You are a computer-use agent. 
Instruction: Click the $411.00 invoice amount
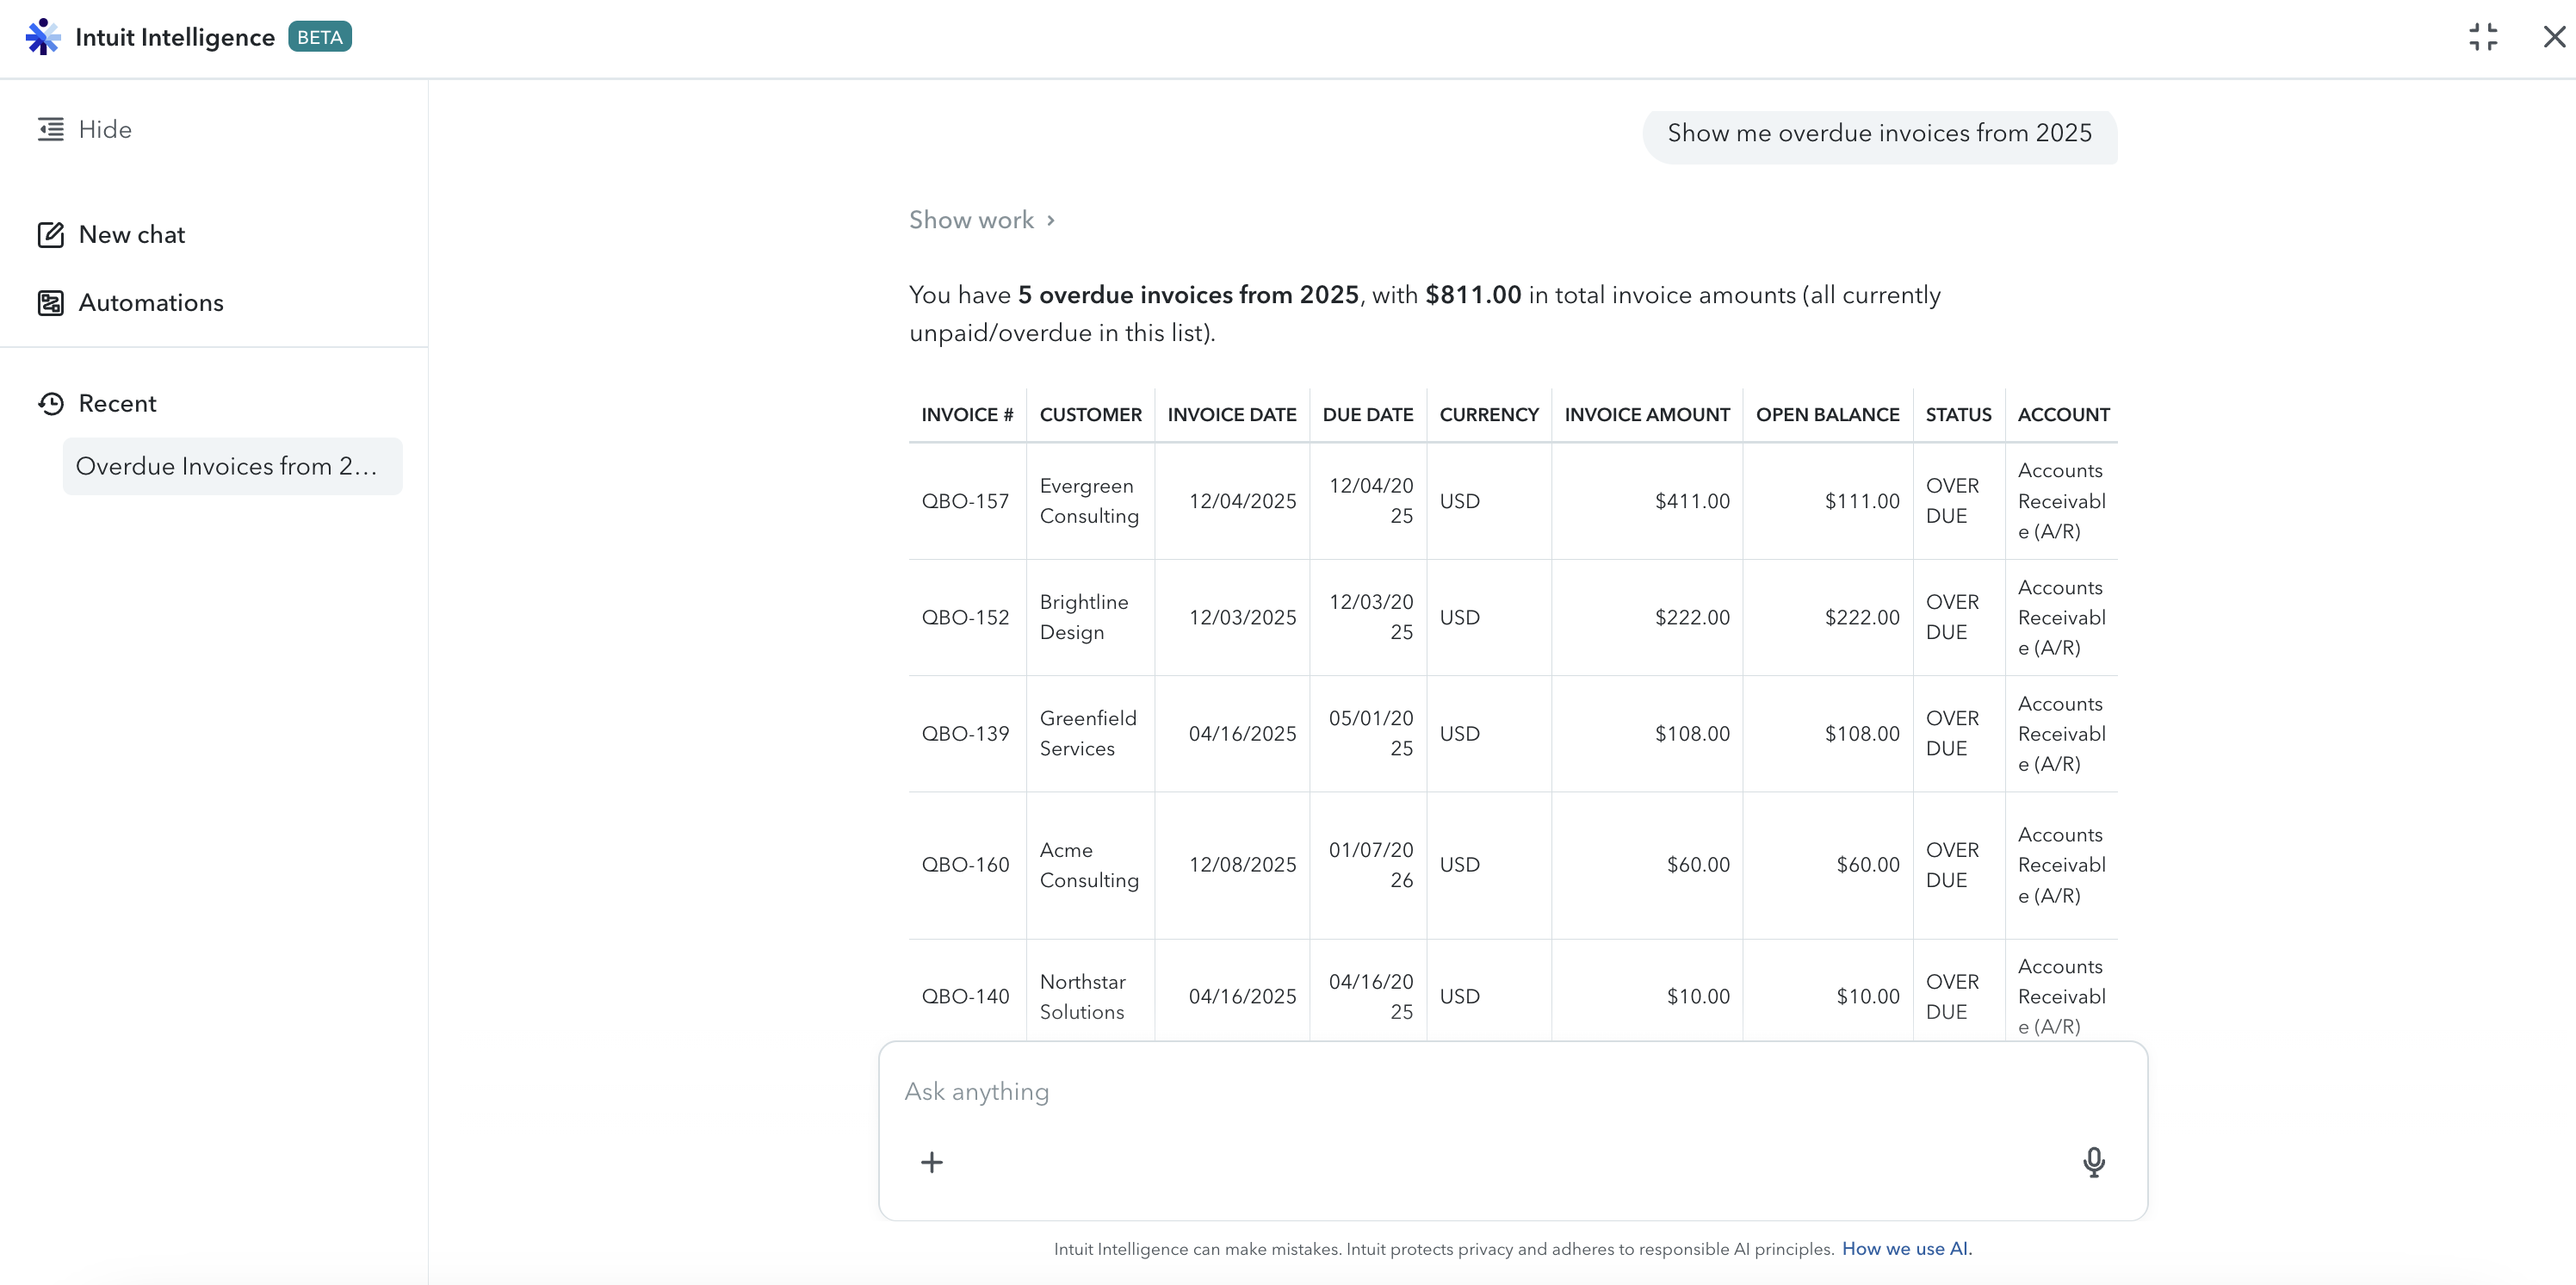pyautogui.click(x=1692, y=501)
